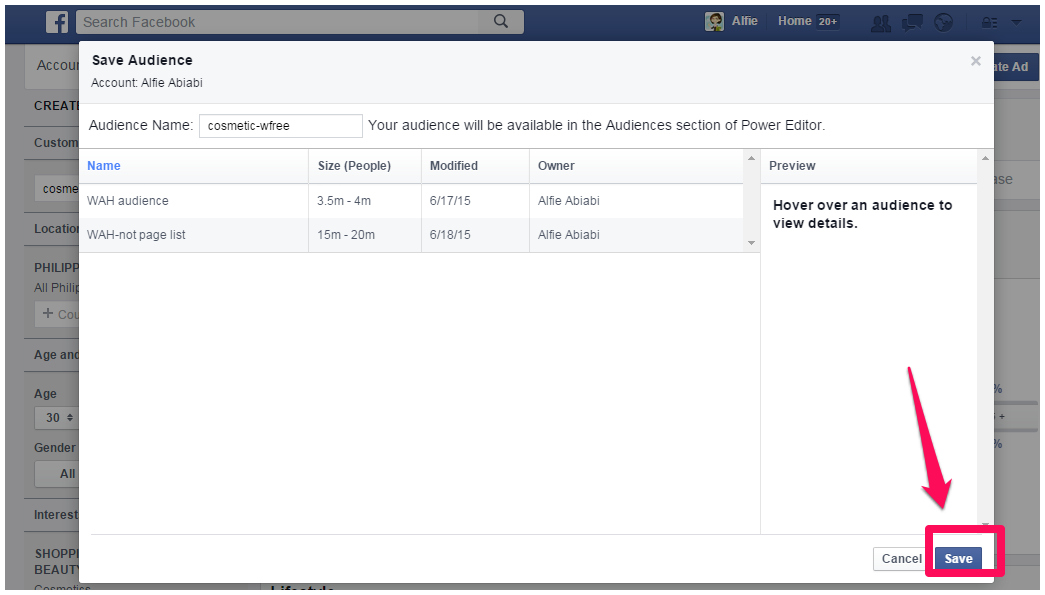Open the friend requests icon
The width and height of the screenshot is (1045, 595).
[x=881, y=22]
